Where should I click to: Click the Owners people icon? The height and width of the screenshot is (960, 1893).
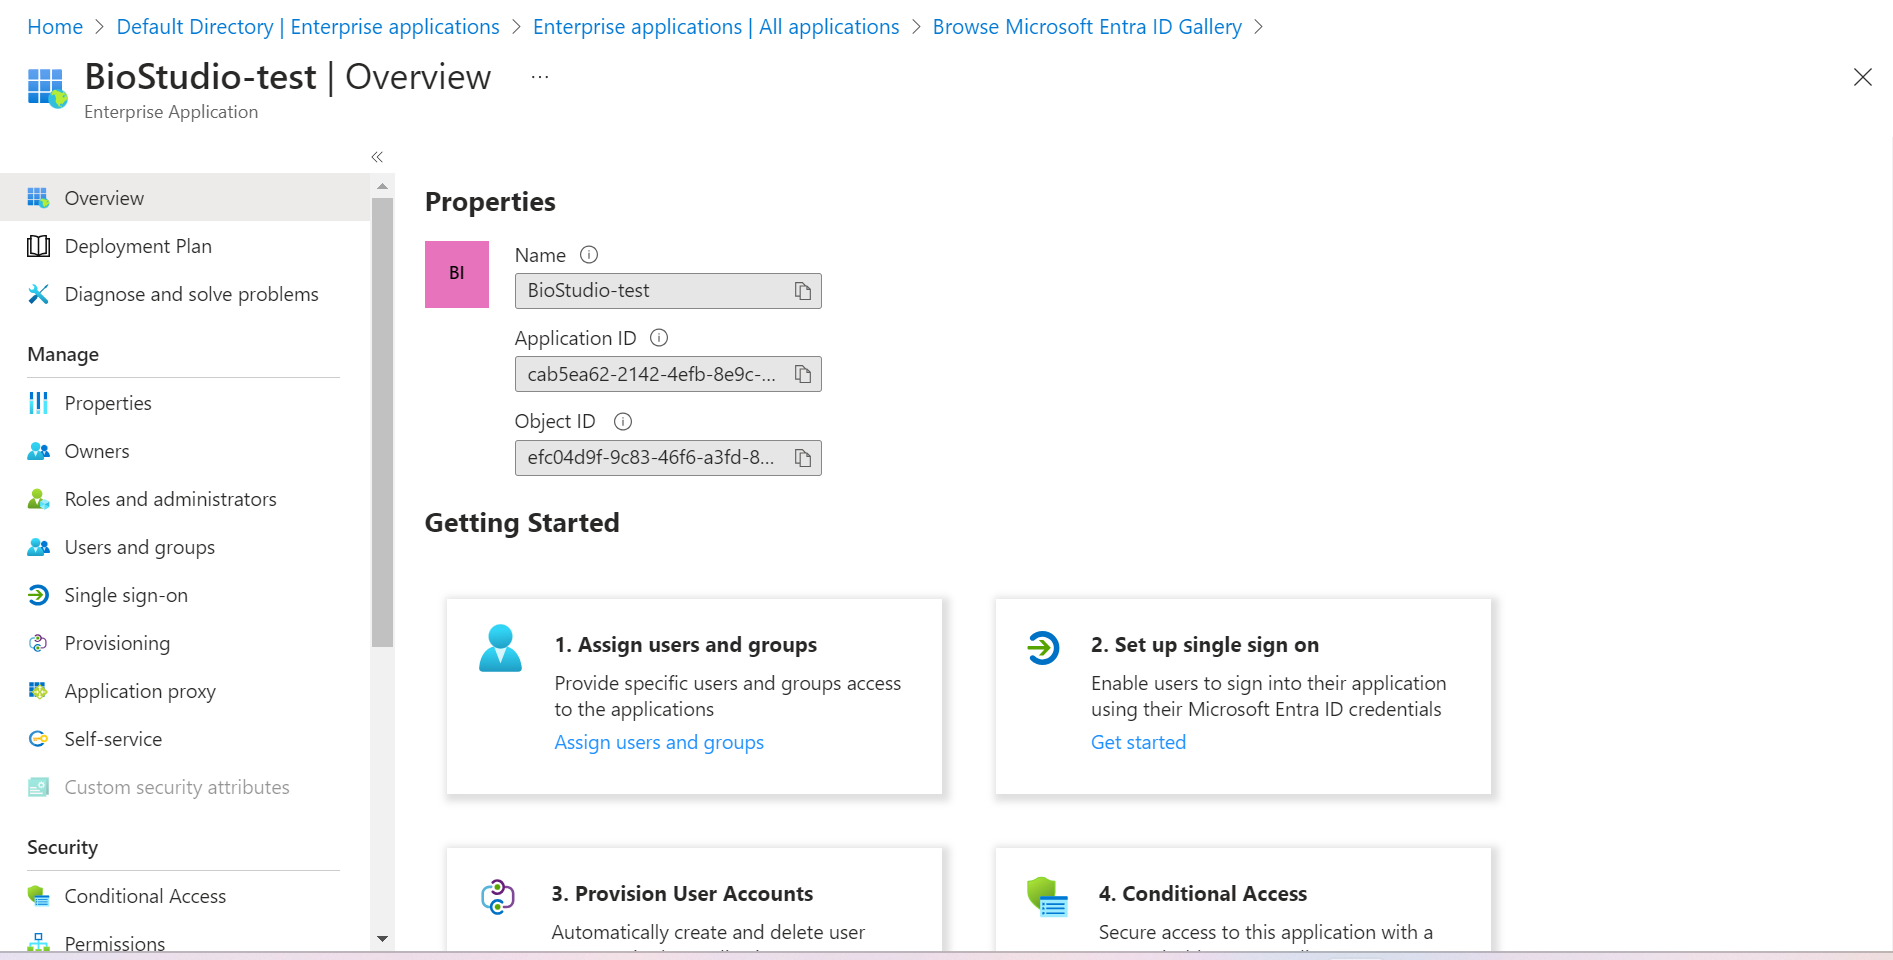click(x=38, y=451)
